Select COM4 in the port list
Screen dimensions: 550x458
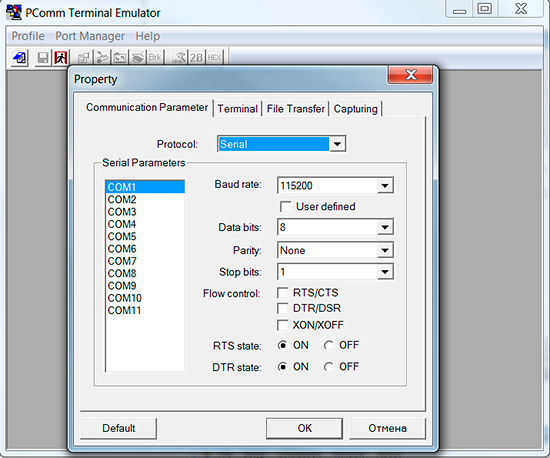(x=145, y=224)
